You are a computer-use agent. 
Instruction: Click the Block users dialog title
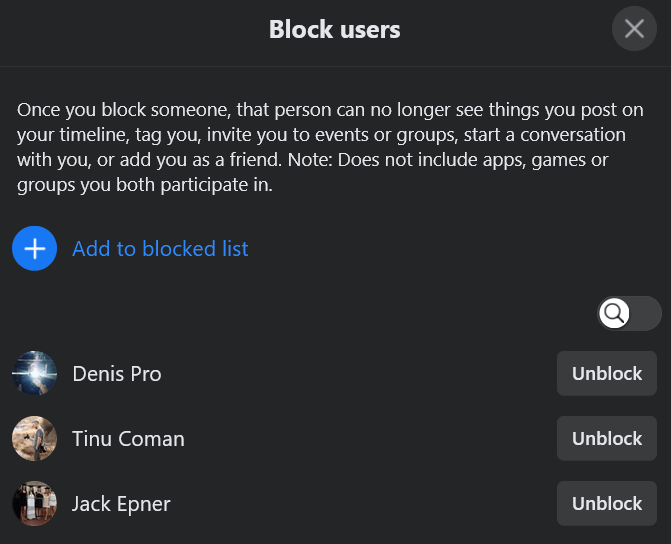334,29
